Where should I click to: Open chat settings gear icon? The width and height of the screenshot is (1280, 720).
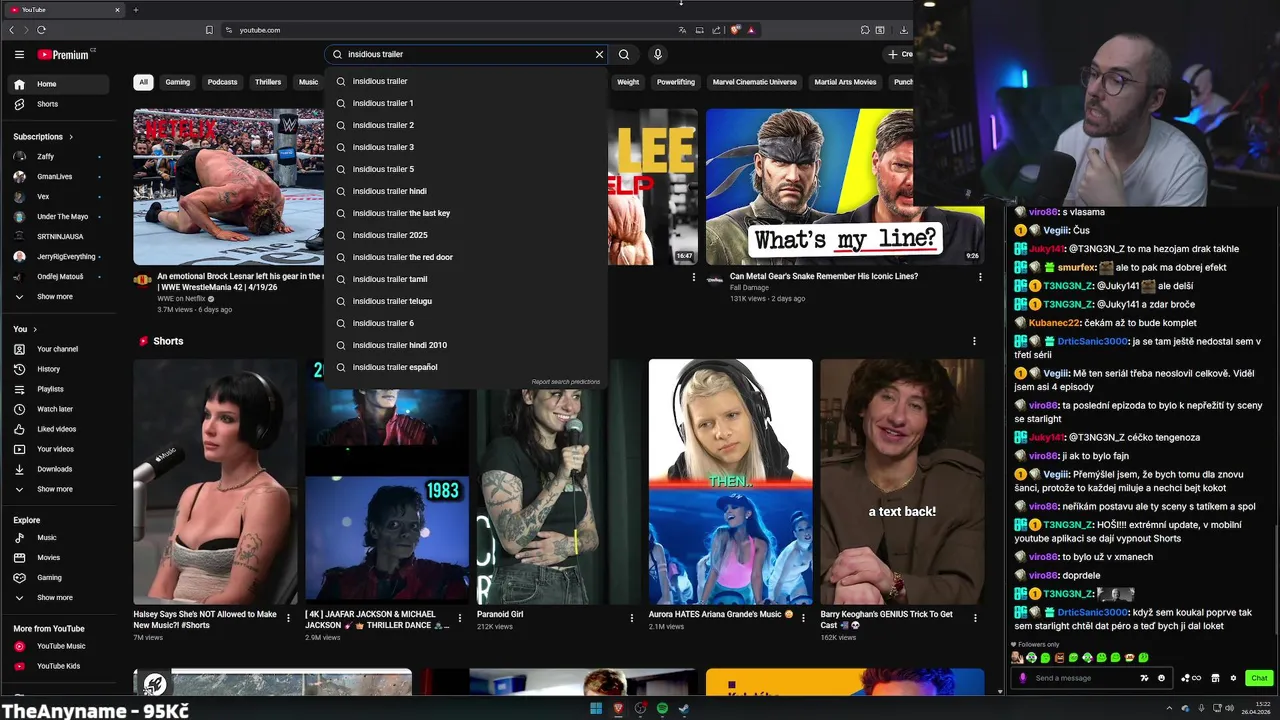(1233, 678)
